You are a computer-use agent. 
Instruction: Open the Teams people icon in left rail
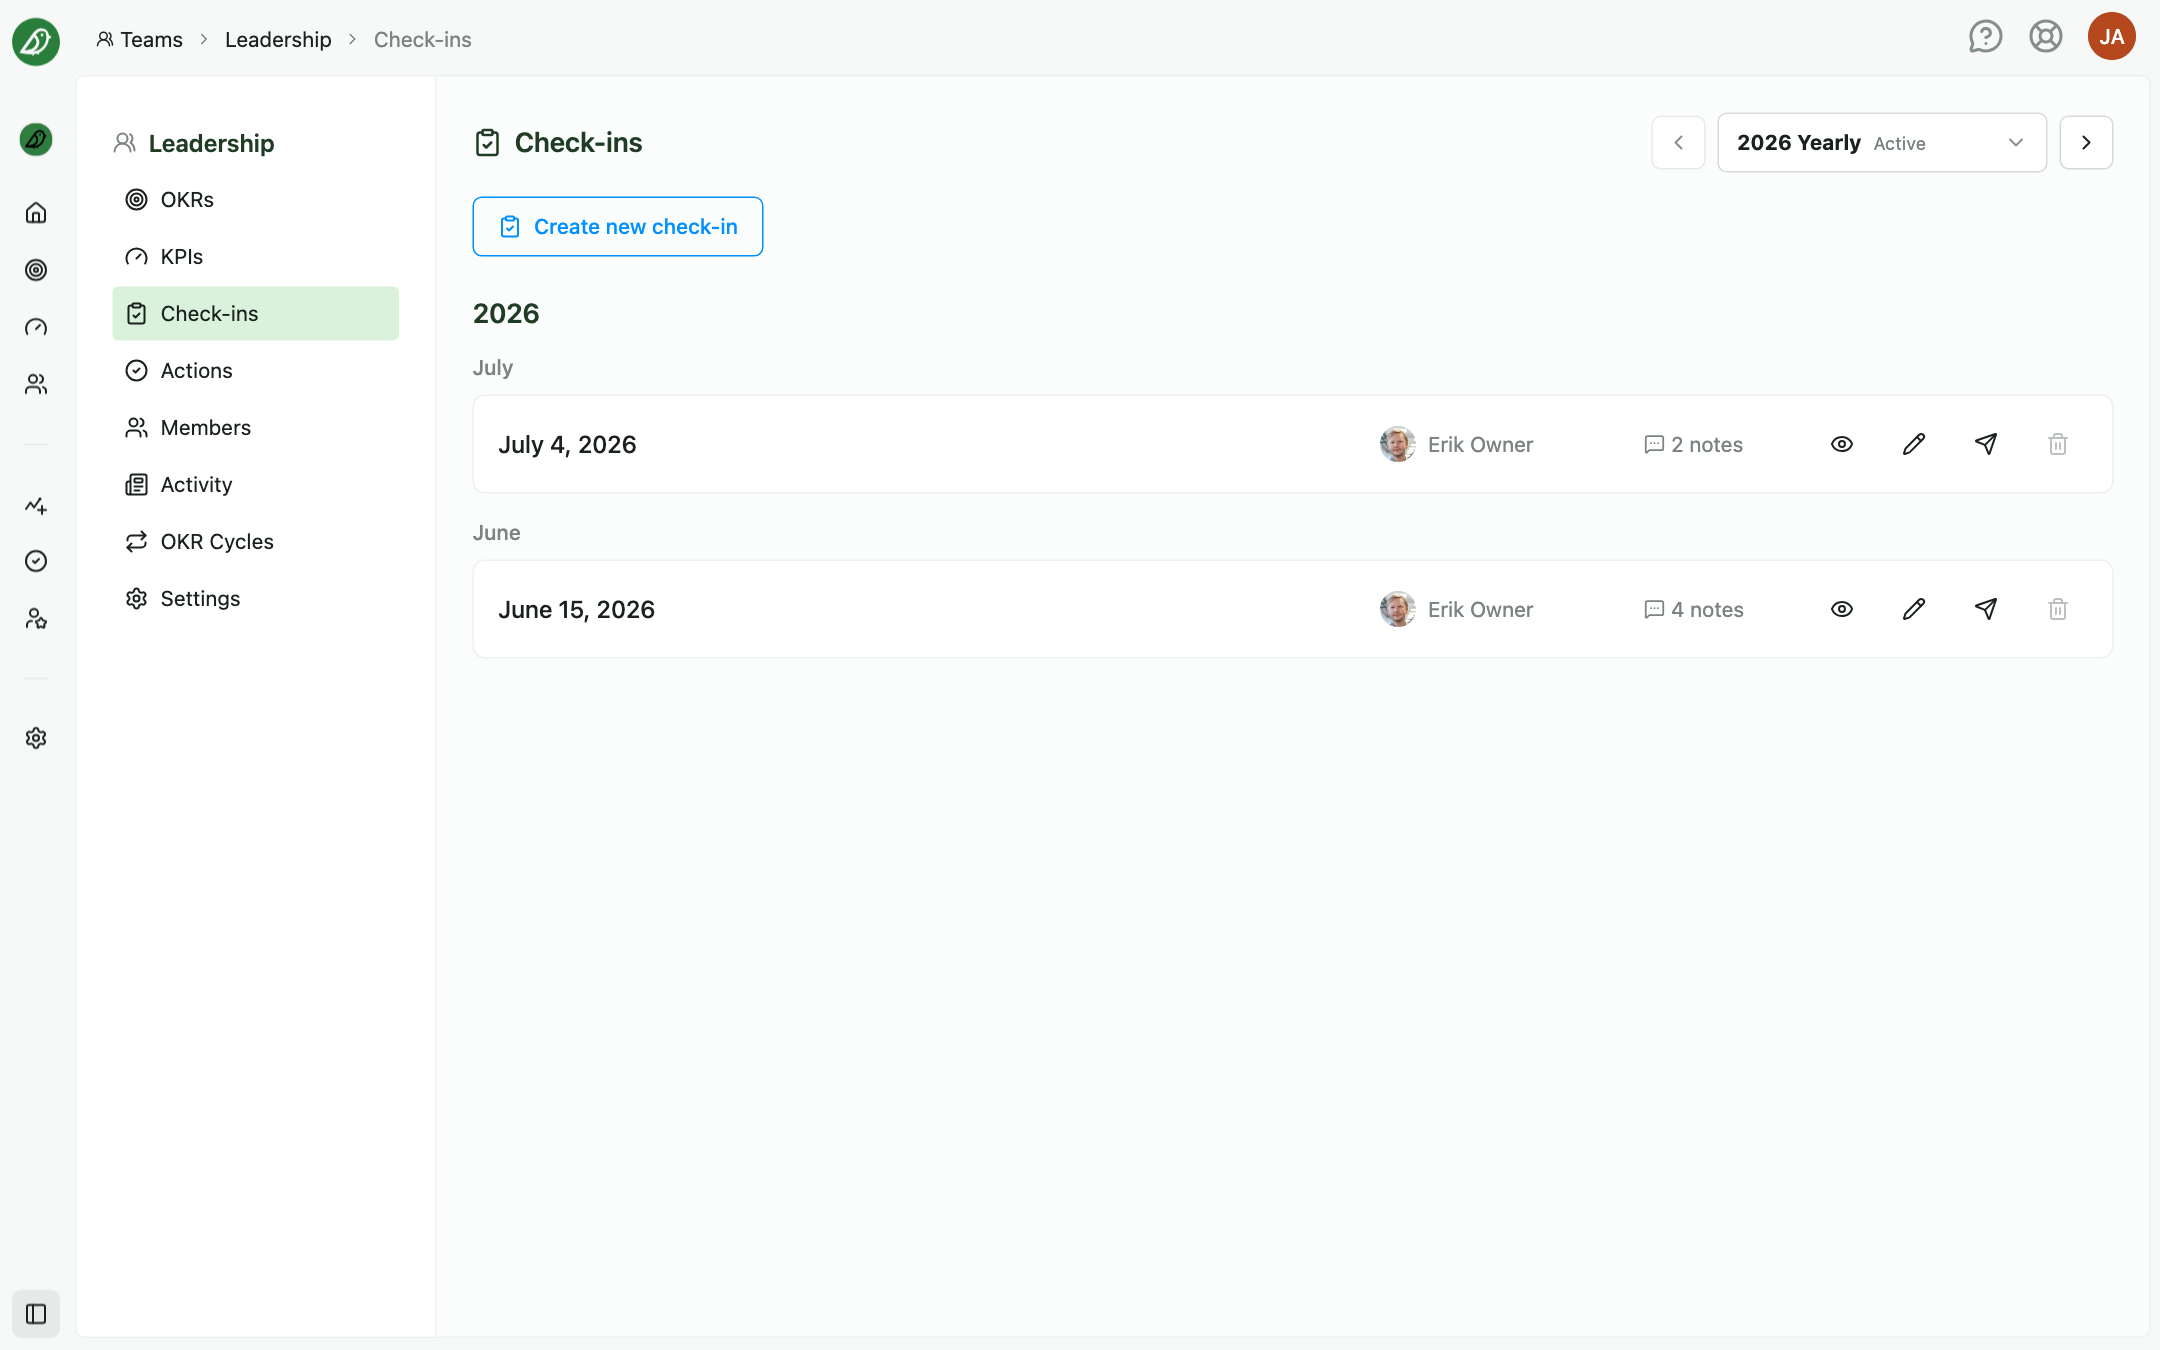click(x=36, y=384)
